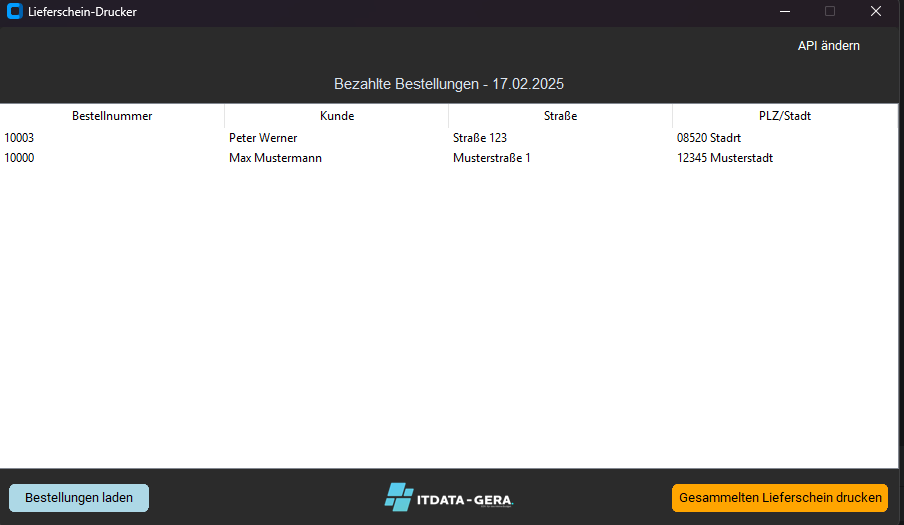The height and width of the screenshot is (525, 904).
Task: Select the Musterstraße 1 cell
Action: pyautogui.click(x=492, y=158)
